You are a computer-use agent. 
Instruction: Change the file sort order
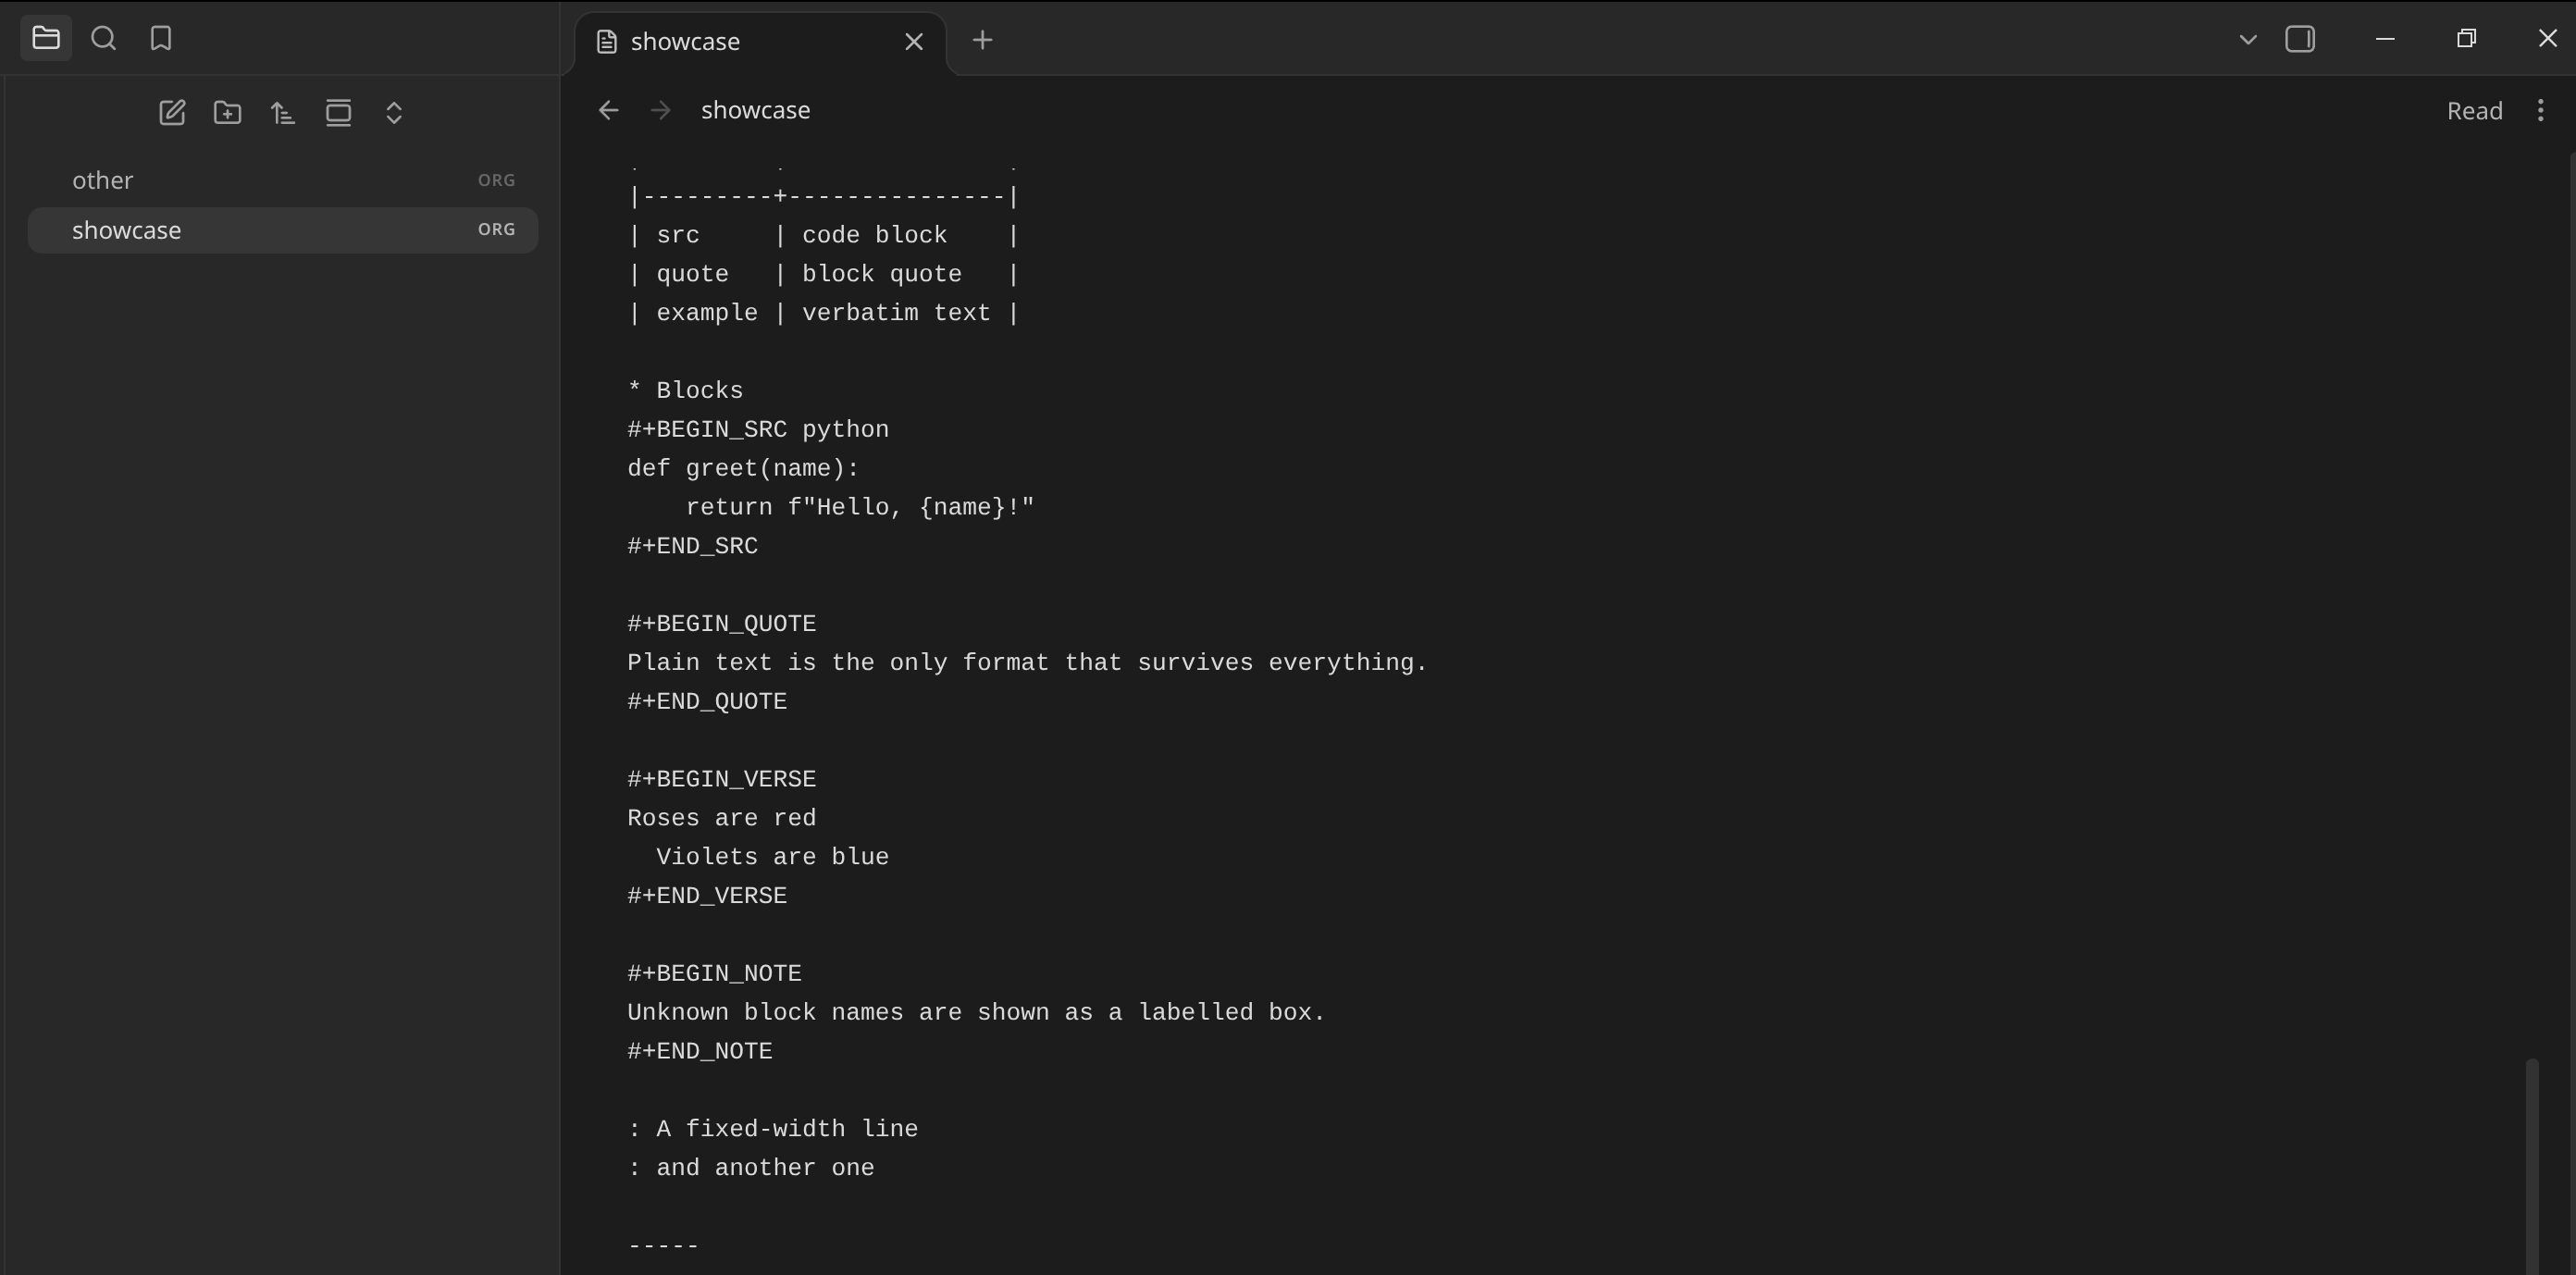point(283,112)
